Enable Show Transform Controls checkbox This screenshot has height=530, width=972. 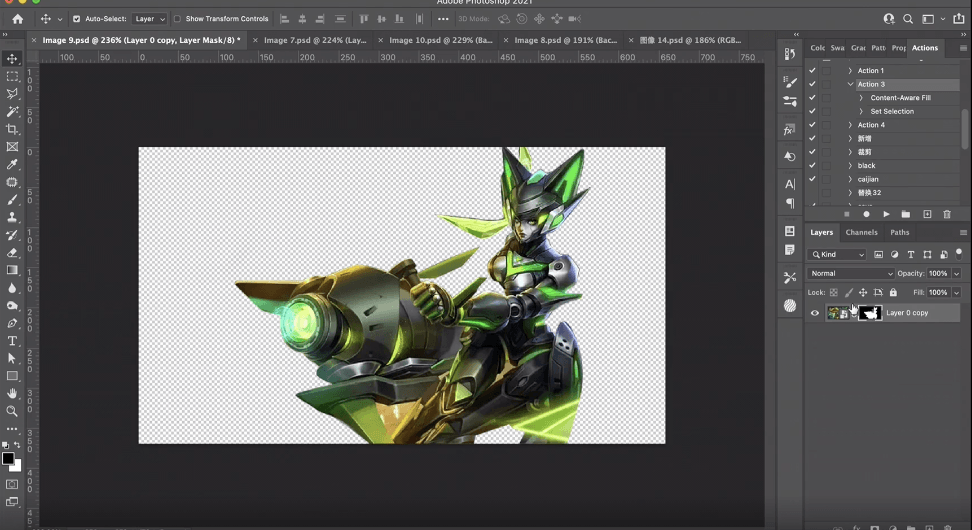point(178,19)
